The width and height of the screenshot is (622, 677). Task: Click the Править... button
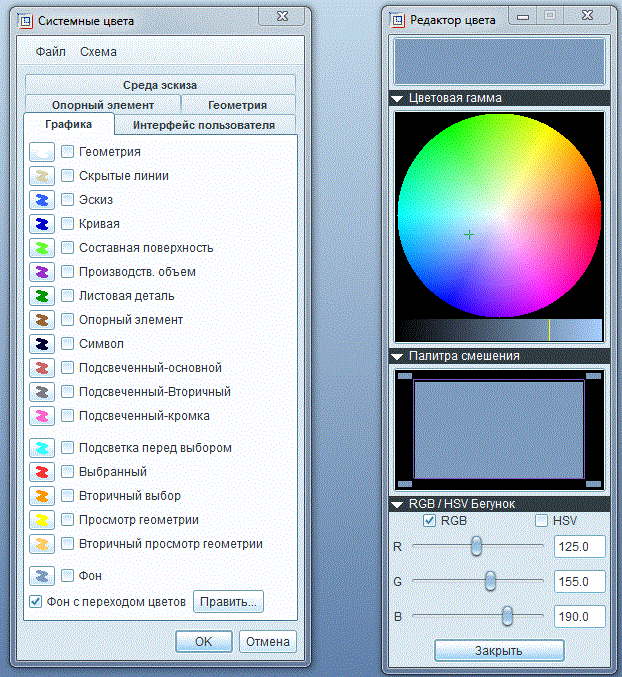(229, 602)
